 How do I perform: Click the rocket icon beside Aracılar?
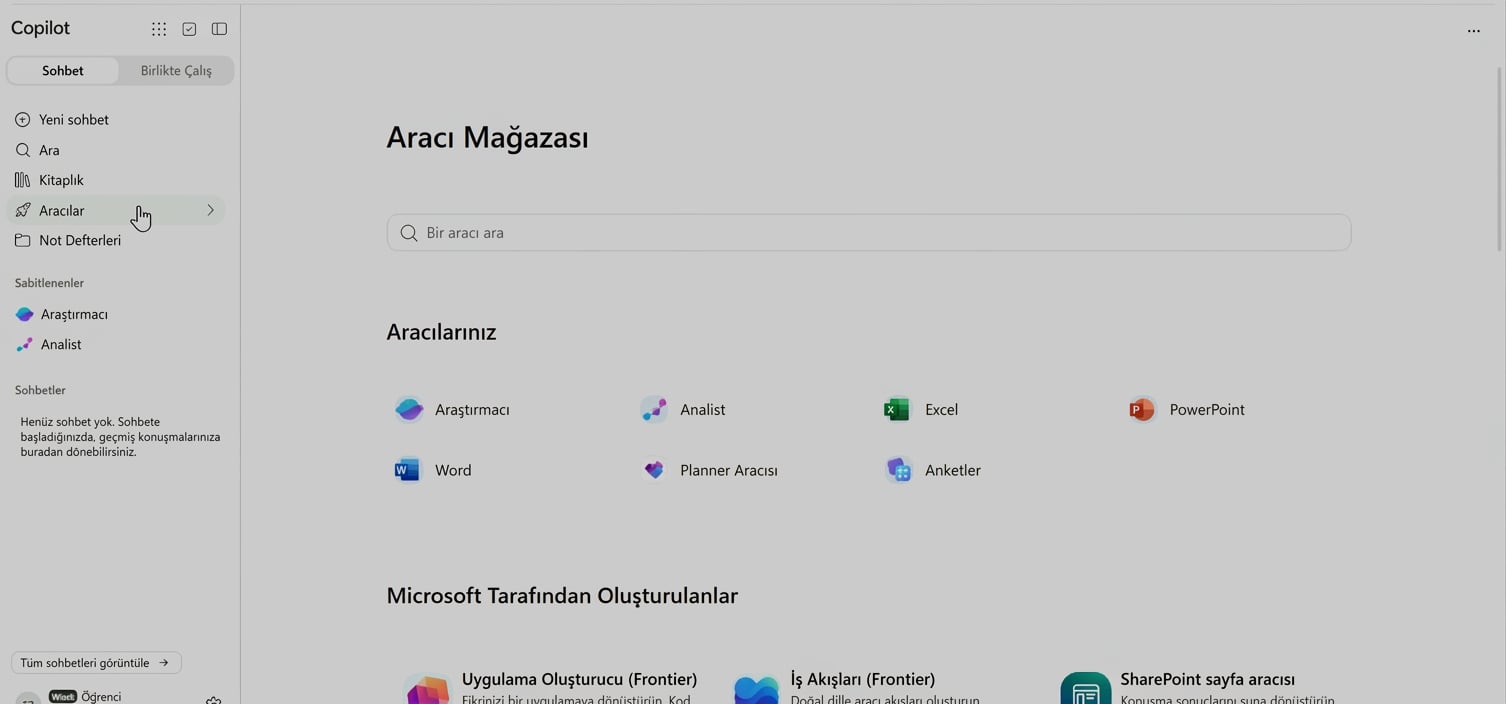coord(23,210)
